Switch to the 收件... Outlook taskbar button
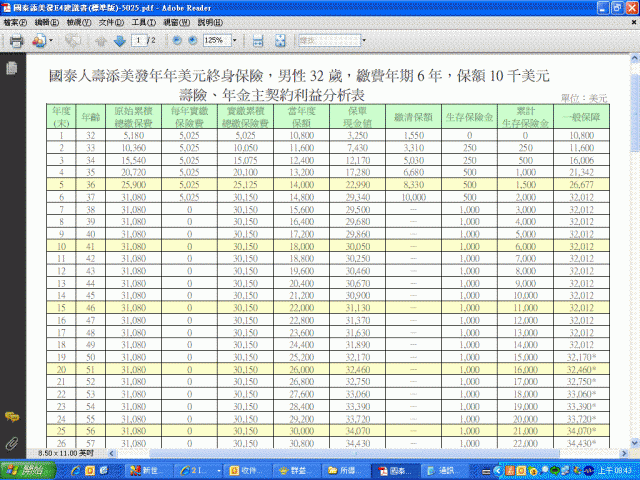This screenshot has width=640, height=480. pyautogui.click(x=246, y=471)
